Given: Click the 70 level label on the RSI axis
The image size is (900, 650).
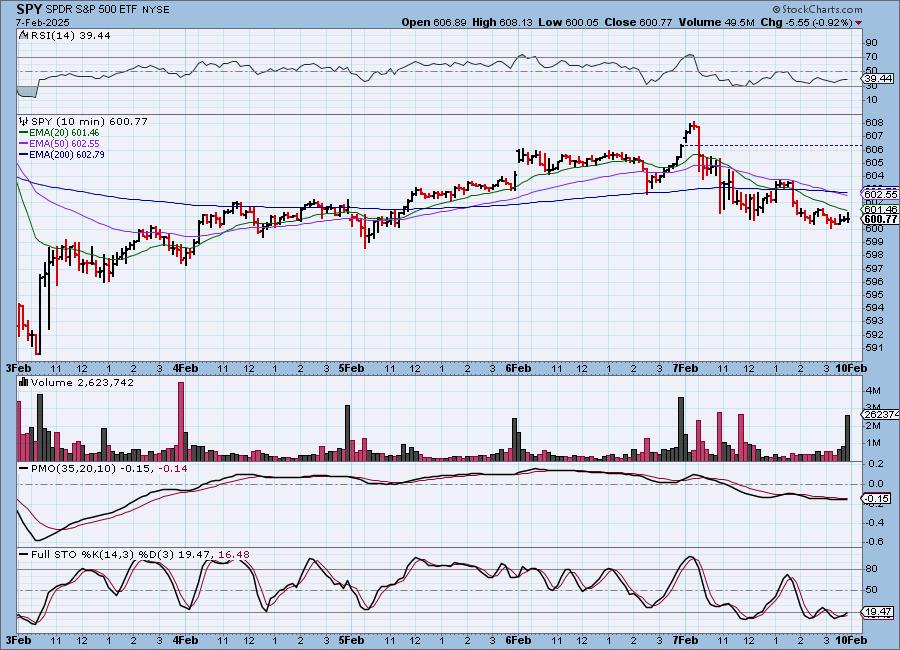Looking at the screenshot, I should [x=871, y=56].
